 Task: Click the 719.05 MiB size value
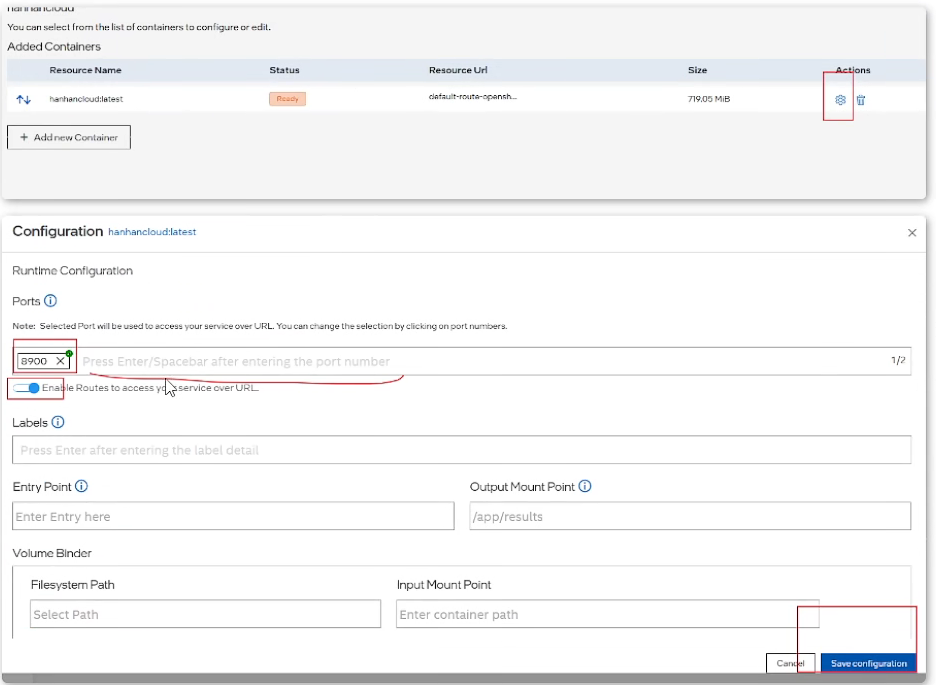[709, 99]
